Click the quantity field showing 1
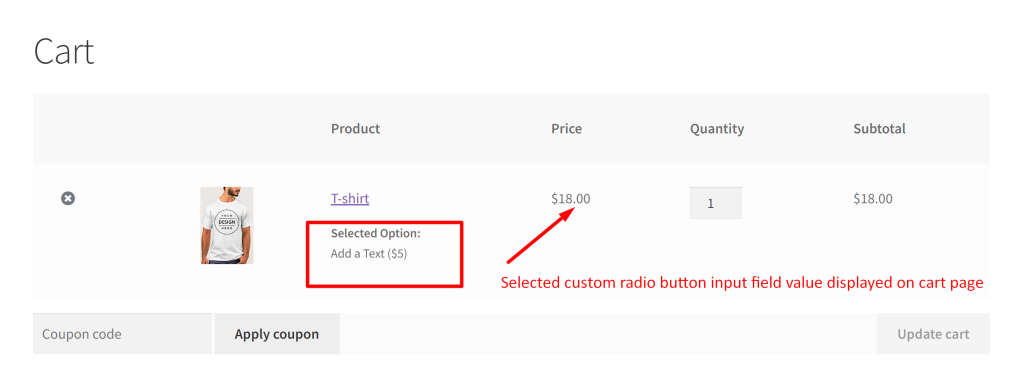 point(716,203)
